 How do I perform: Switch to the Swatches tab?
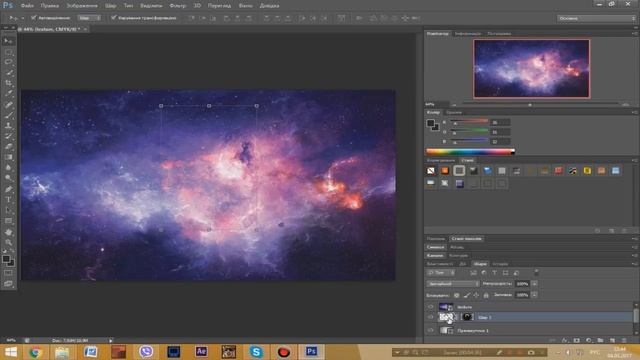(454, 112)
